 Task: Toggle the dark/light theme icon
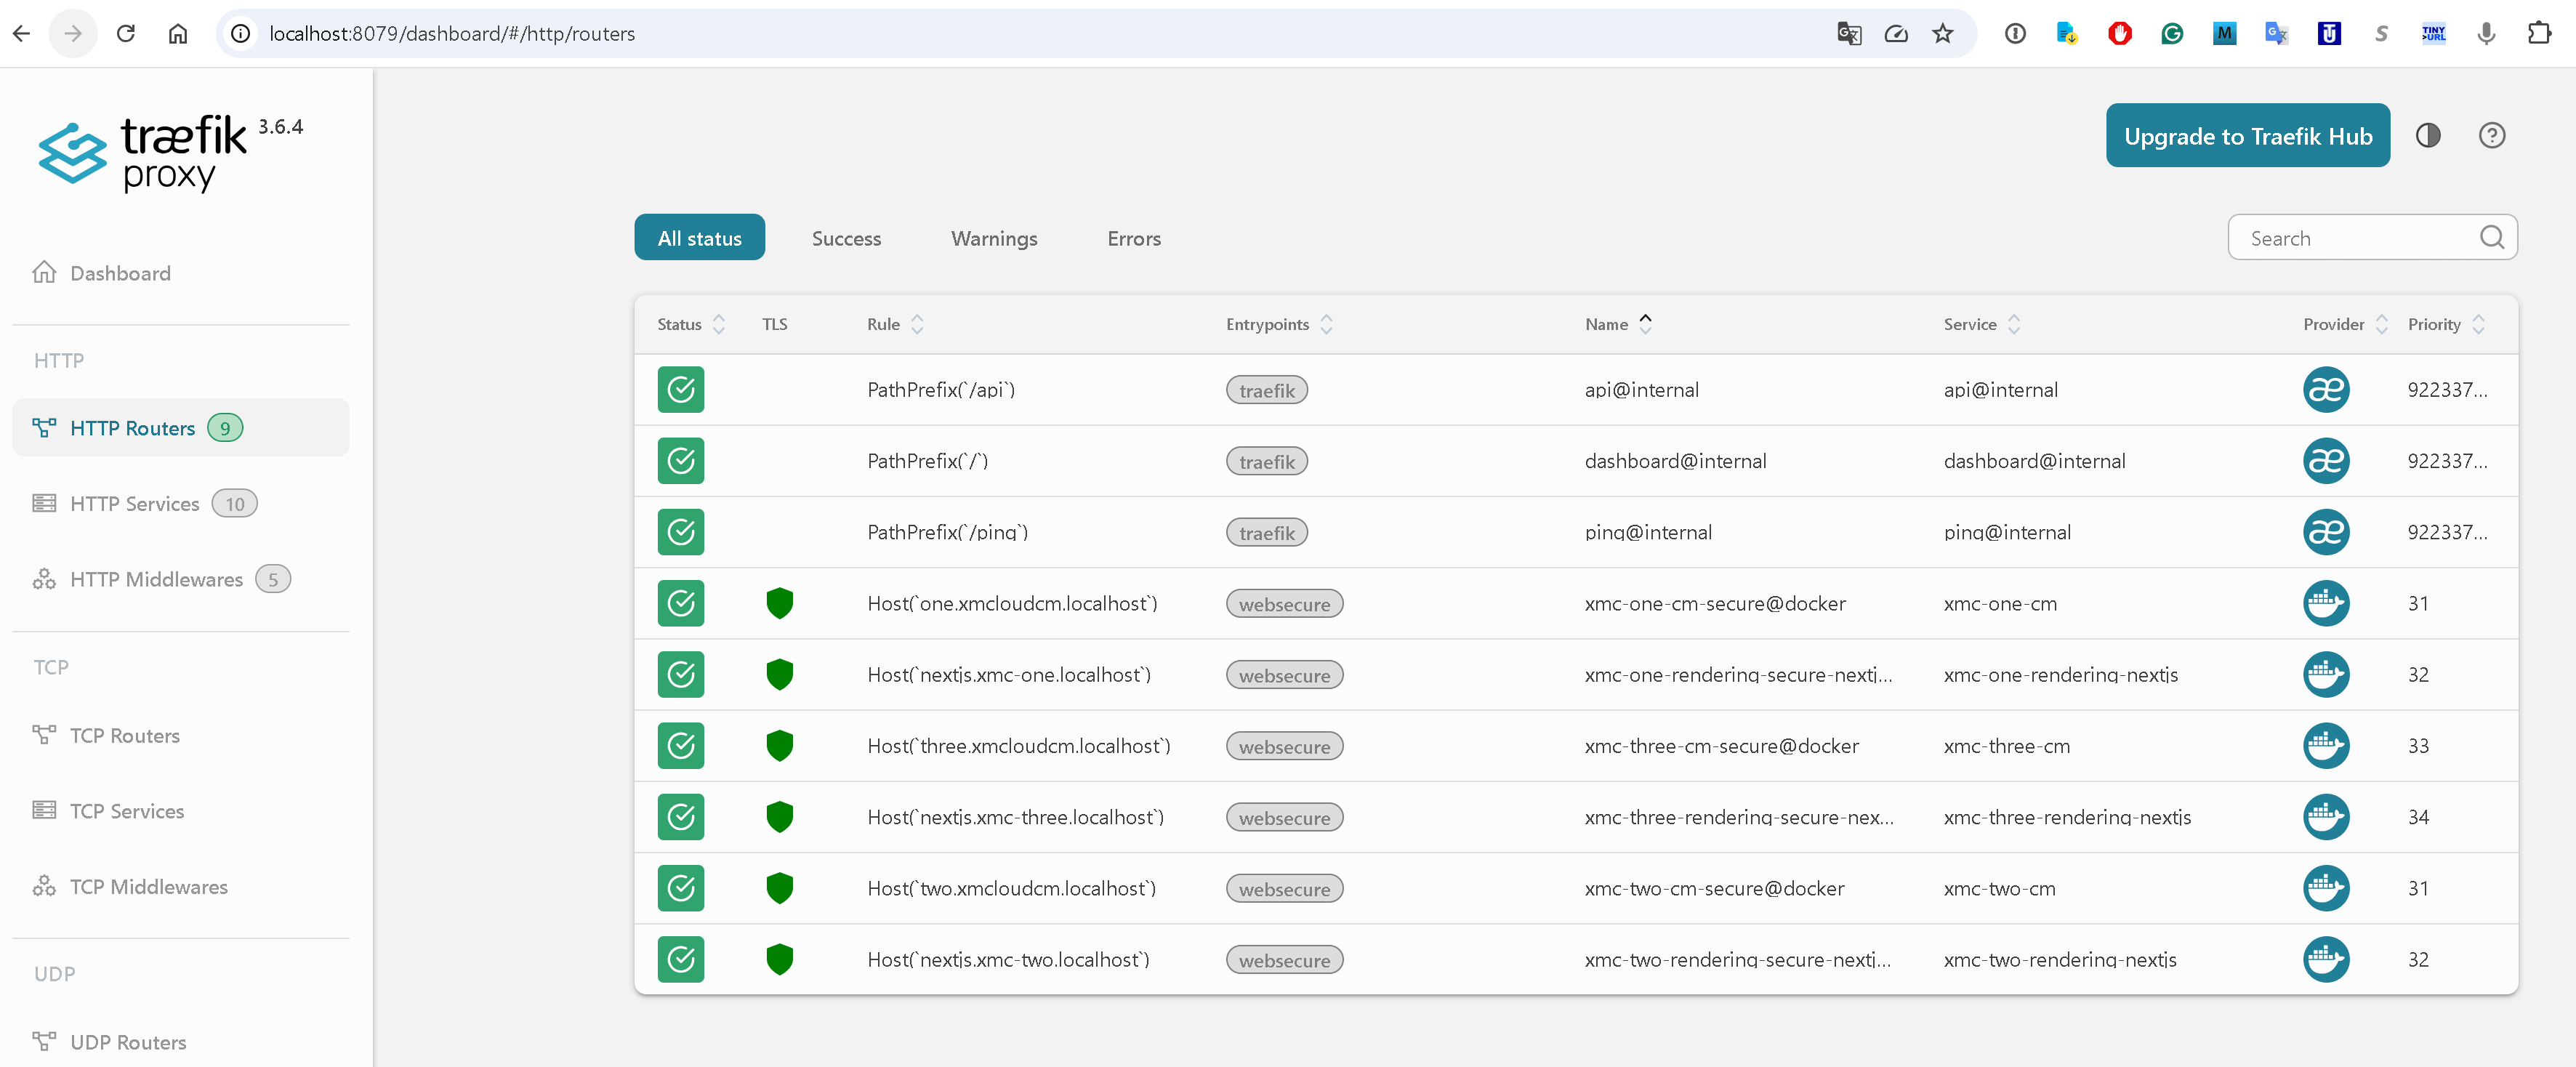tap(2427, 135)
